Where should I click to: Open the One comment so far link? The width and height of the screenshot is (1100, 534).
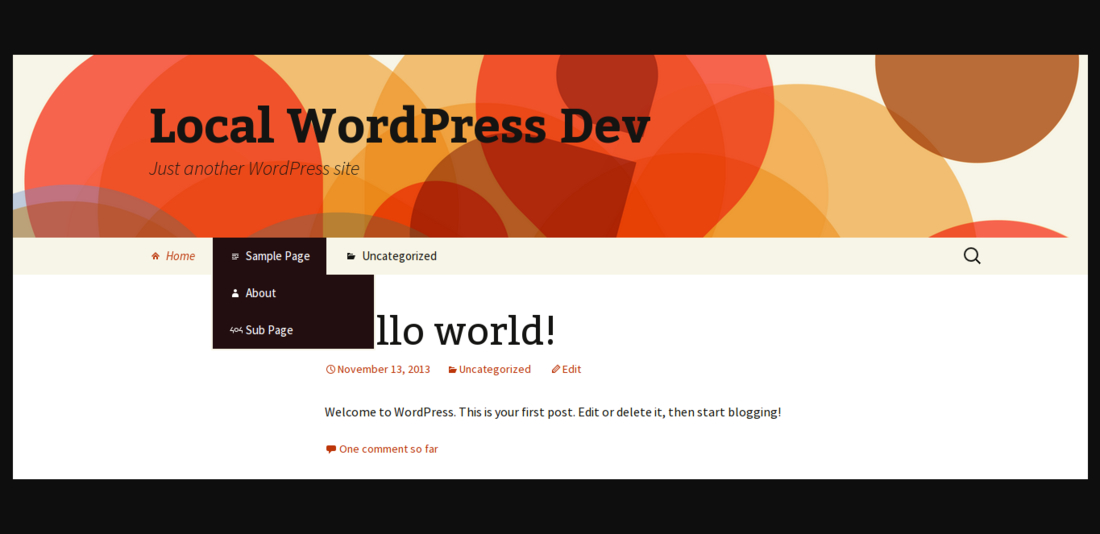tap(389, 449)
